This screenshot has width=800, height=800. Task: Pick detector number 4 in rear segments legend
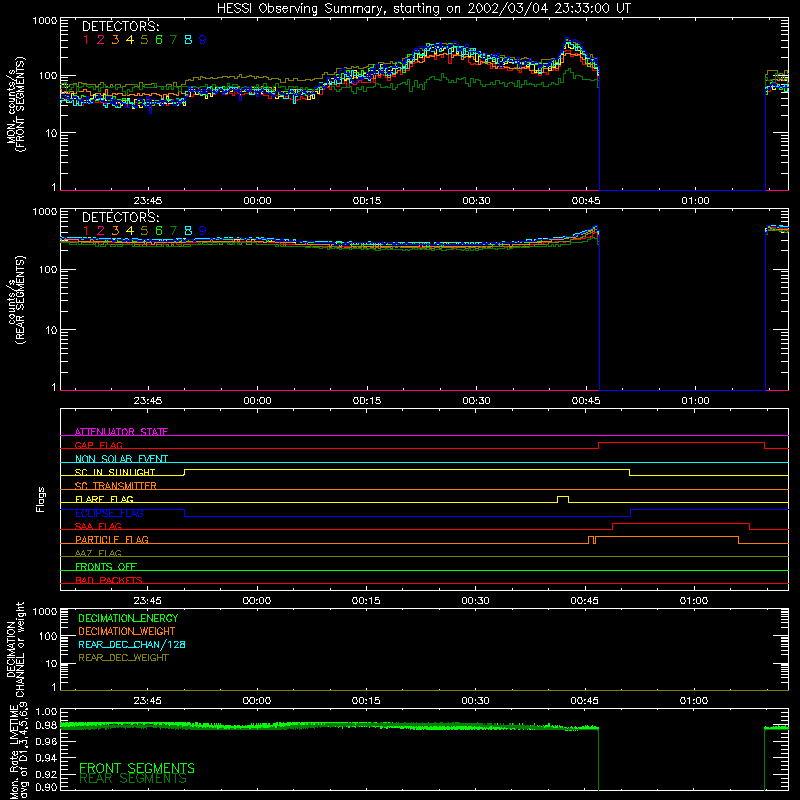click(x=130, y=231)
